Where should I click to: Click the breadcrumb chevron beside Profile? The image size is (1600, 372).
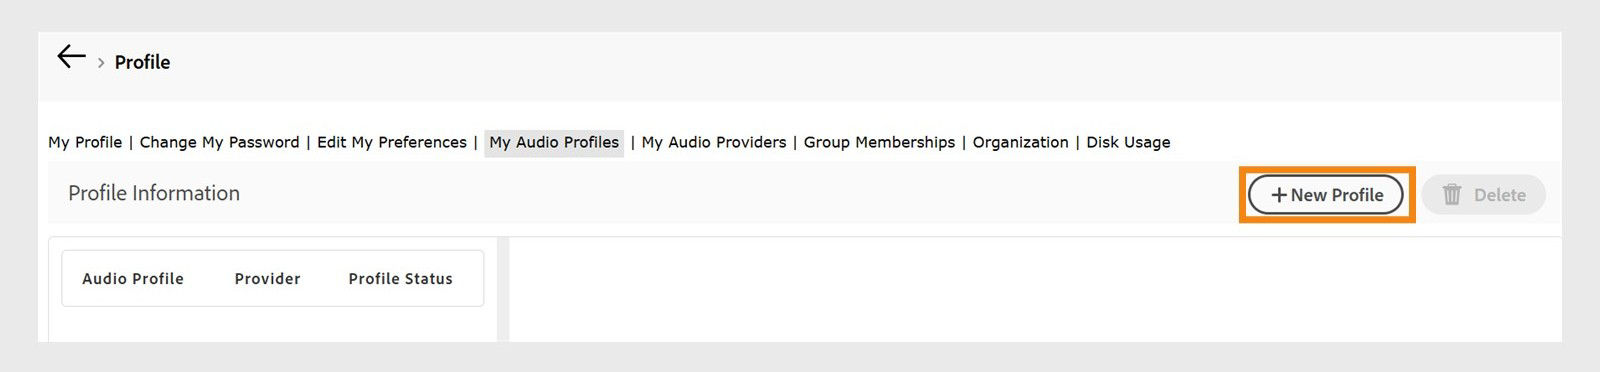(x=101, y=63)
